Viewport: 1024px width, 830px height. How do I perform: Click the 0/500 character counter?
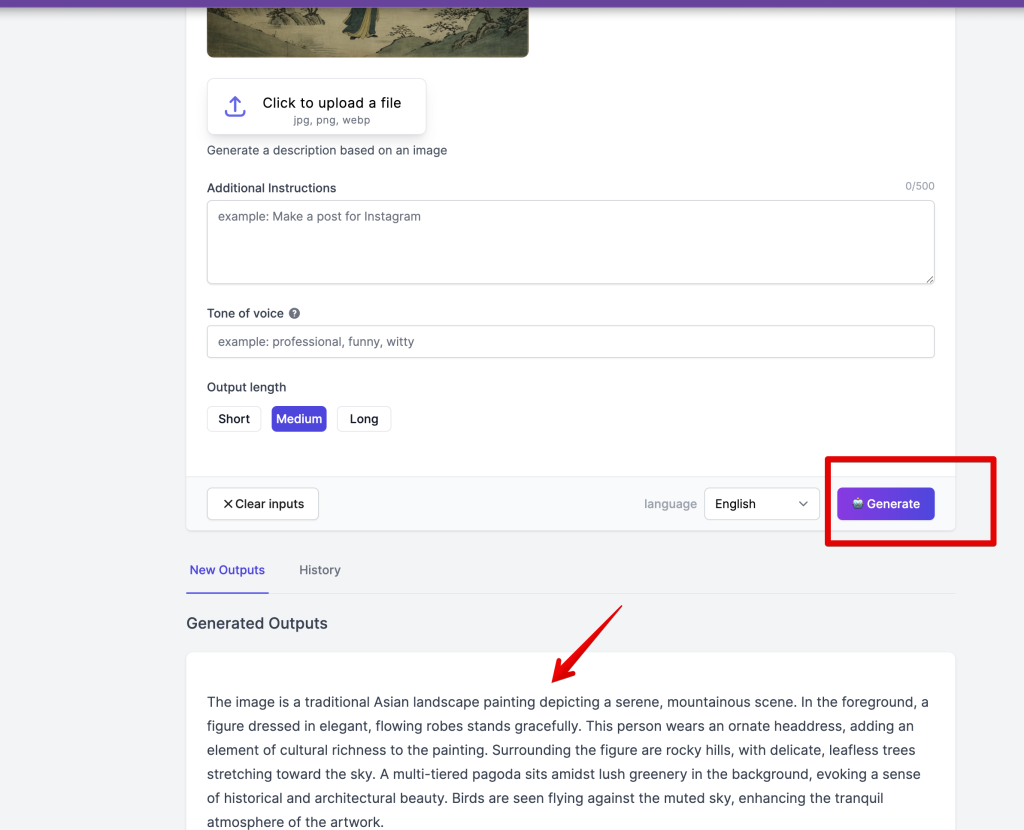point(919,186)
